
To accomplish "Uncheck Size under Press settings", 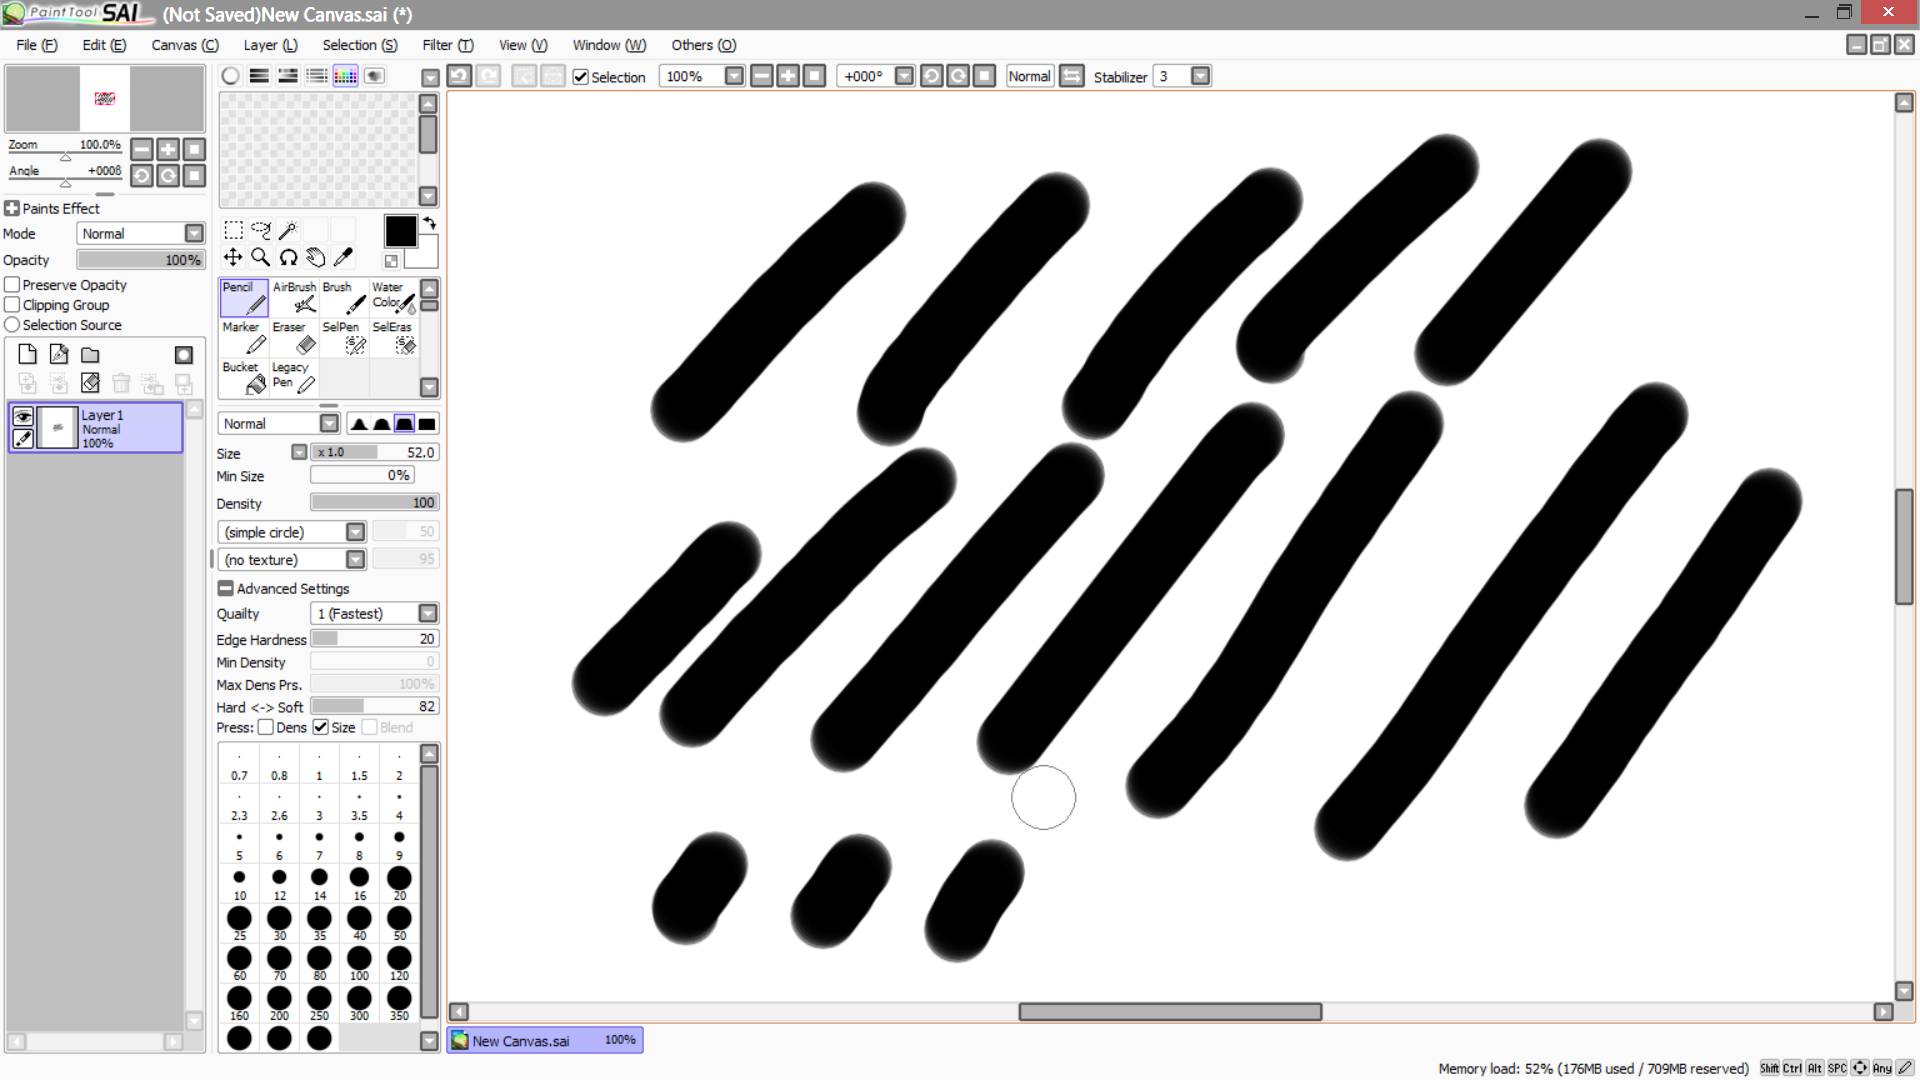I will pos(321,727).
